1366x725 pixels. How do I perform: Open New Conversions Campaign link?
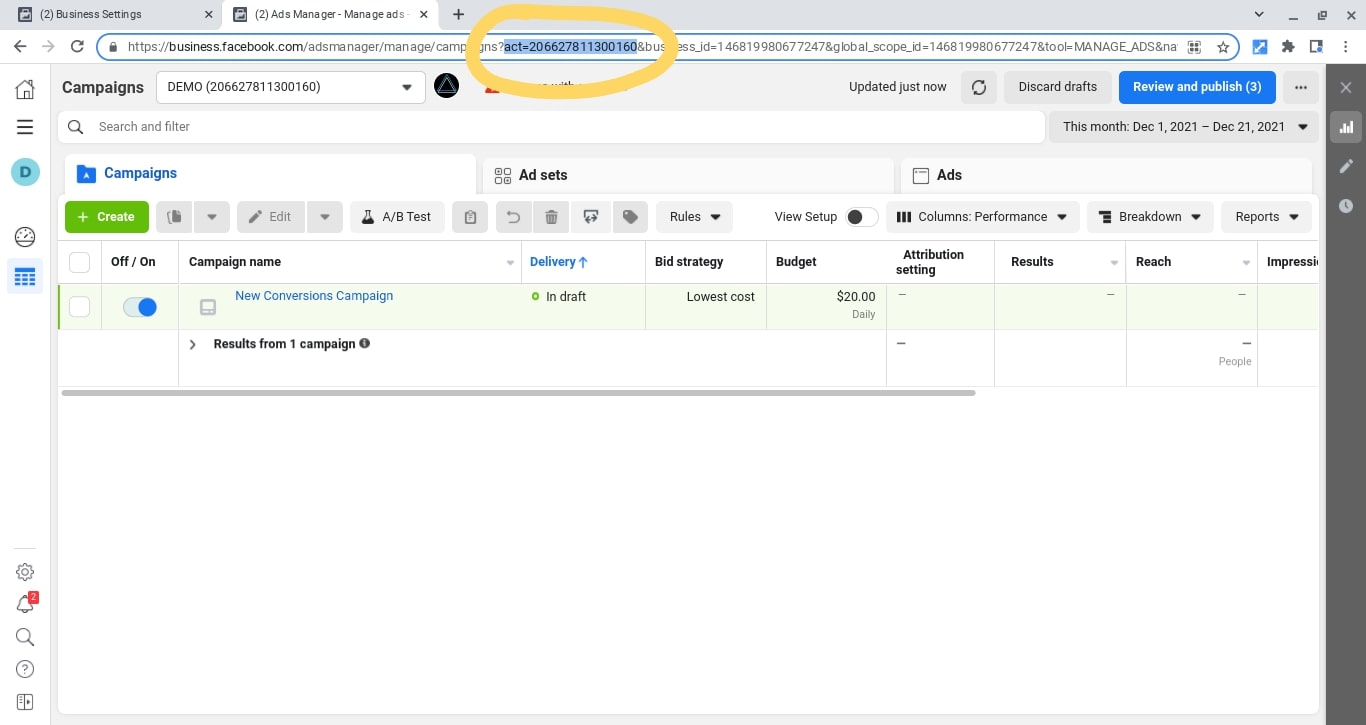tap(314, 296)
